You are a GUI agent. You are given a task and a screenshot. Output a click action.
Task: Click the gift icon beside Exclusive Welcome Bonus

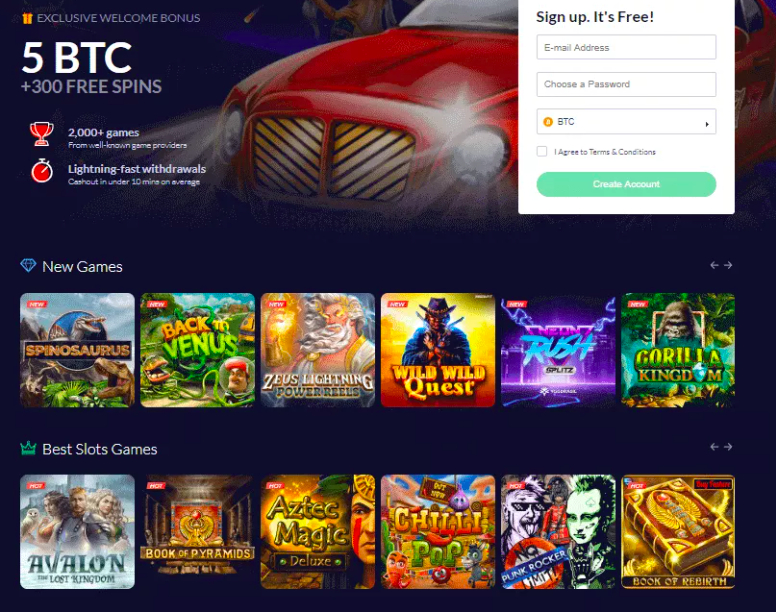coord(27,18)
